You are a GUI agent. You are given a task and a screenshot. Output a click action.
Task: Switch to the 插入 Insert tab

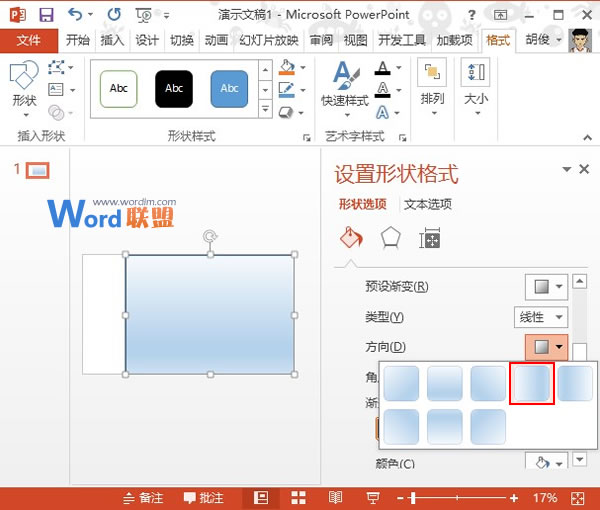click(x=112, y=40)
